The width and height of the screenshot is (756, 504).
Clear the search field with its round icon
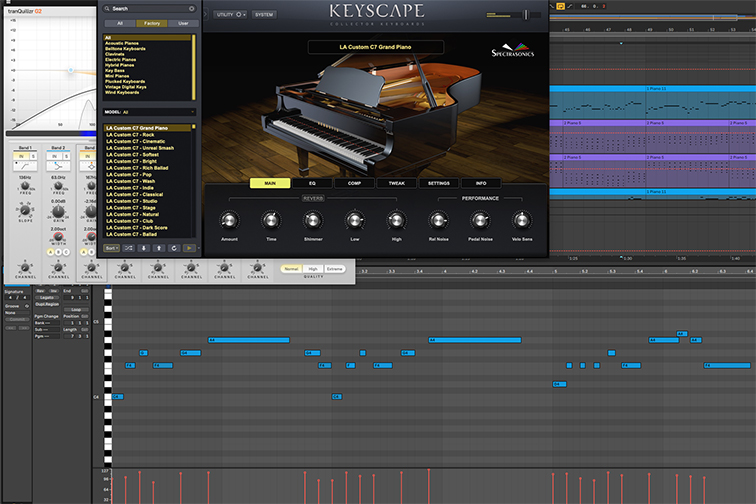pyautogui.click(x=191, y=9)
